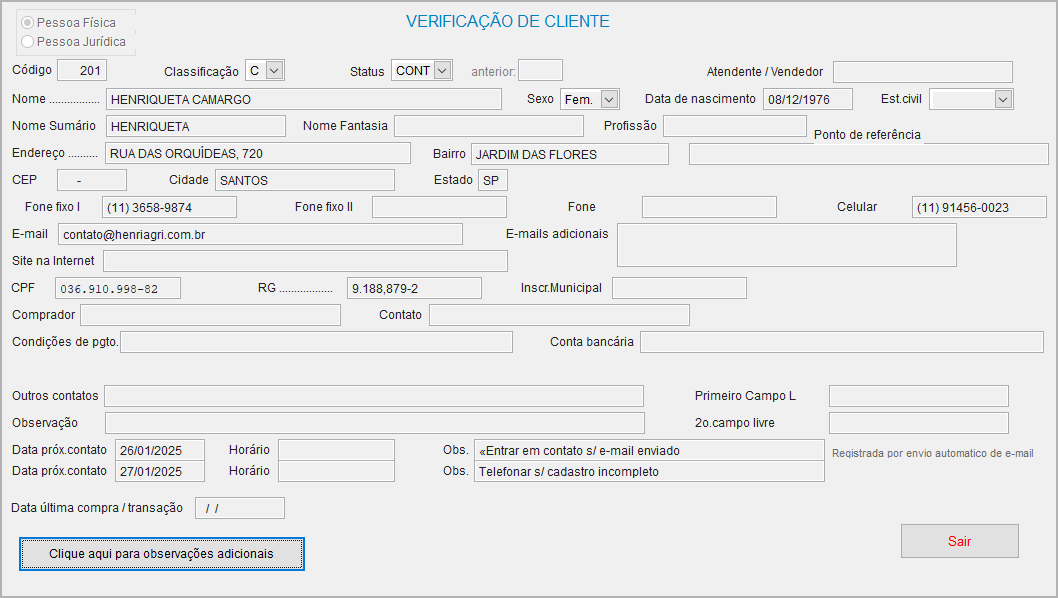Click the Outros contatos field

(x=374, y=396)
